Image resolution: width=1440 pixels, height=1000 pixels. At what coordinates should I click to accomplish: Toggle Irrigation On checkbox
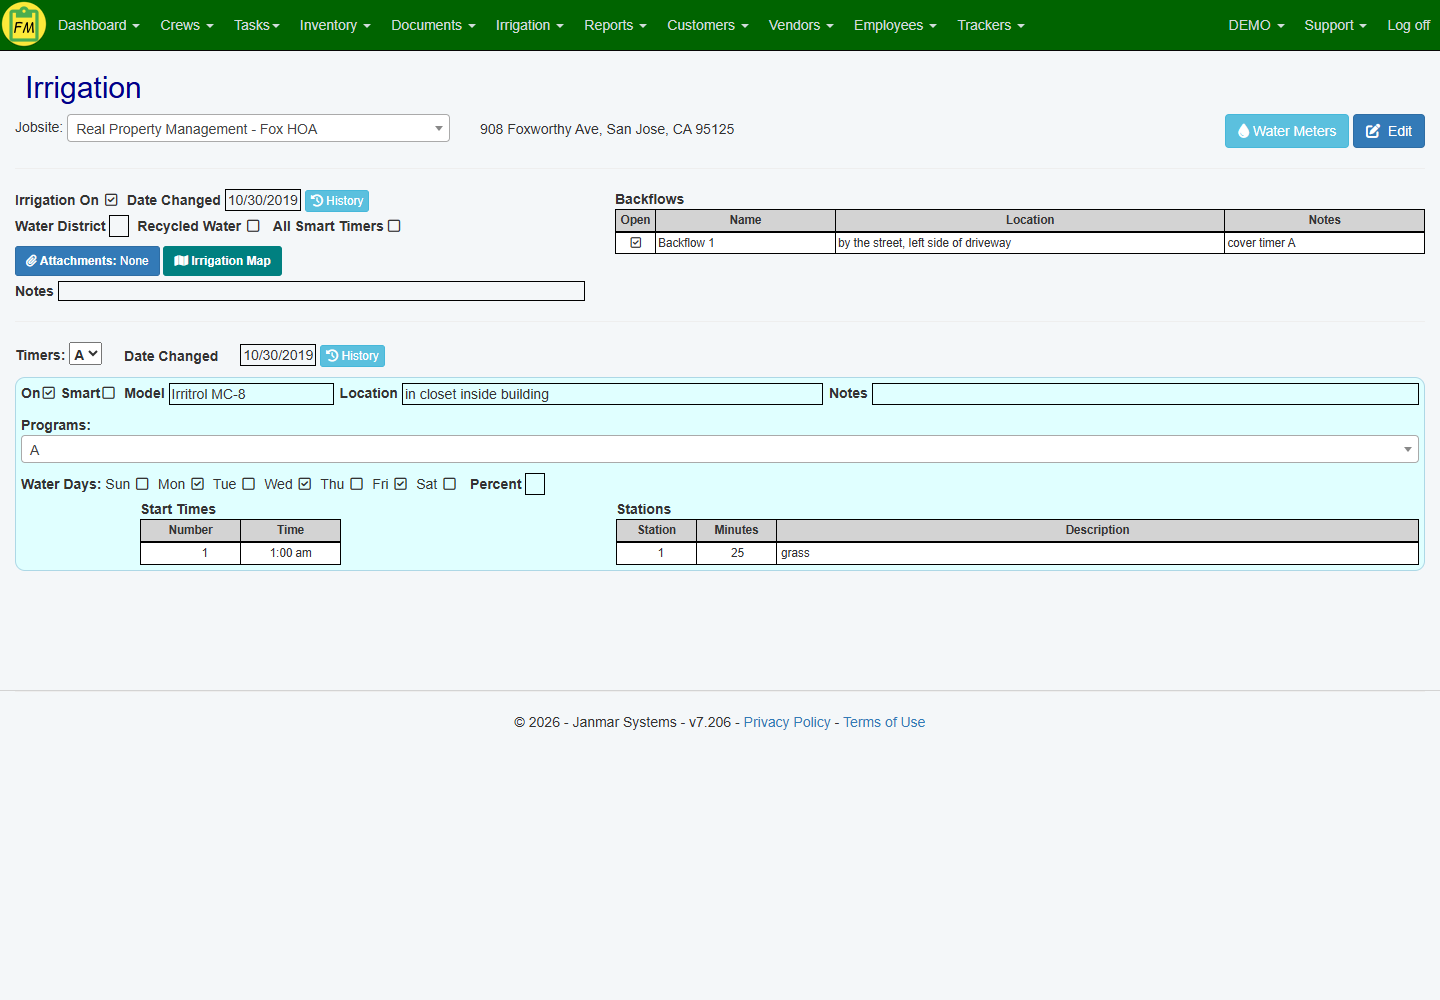111,200
